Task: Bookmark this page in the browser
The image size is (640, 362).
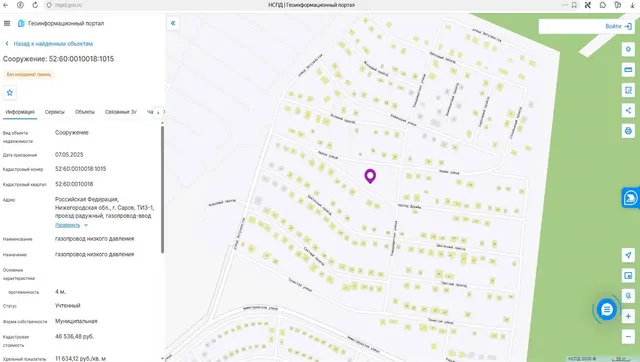Action: (574, 5)
